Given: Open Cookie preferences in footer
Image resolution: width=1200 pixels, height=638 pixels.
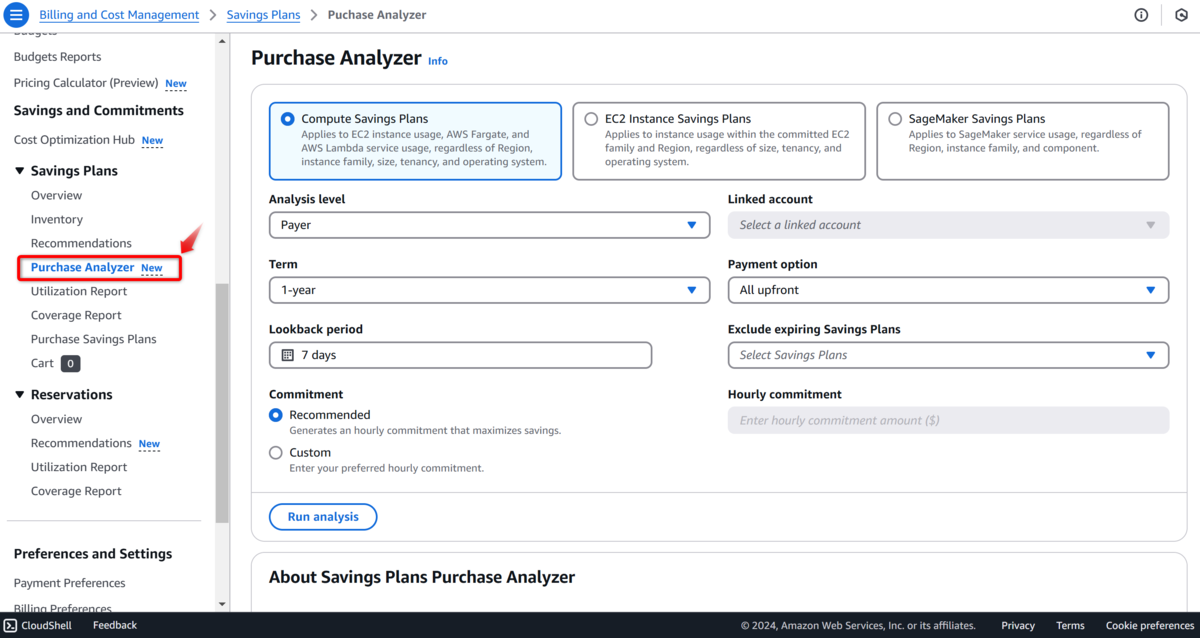Looking at the screenshot, I should click(1150, 625).
